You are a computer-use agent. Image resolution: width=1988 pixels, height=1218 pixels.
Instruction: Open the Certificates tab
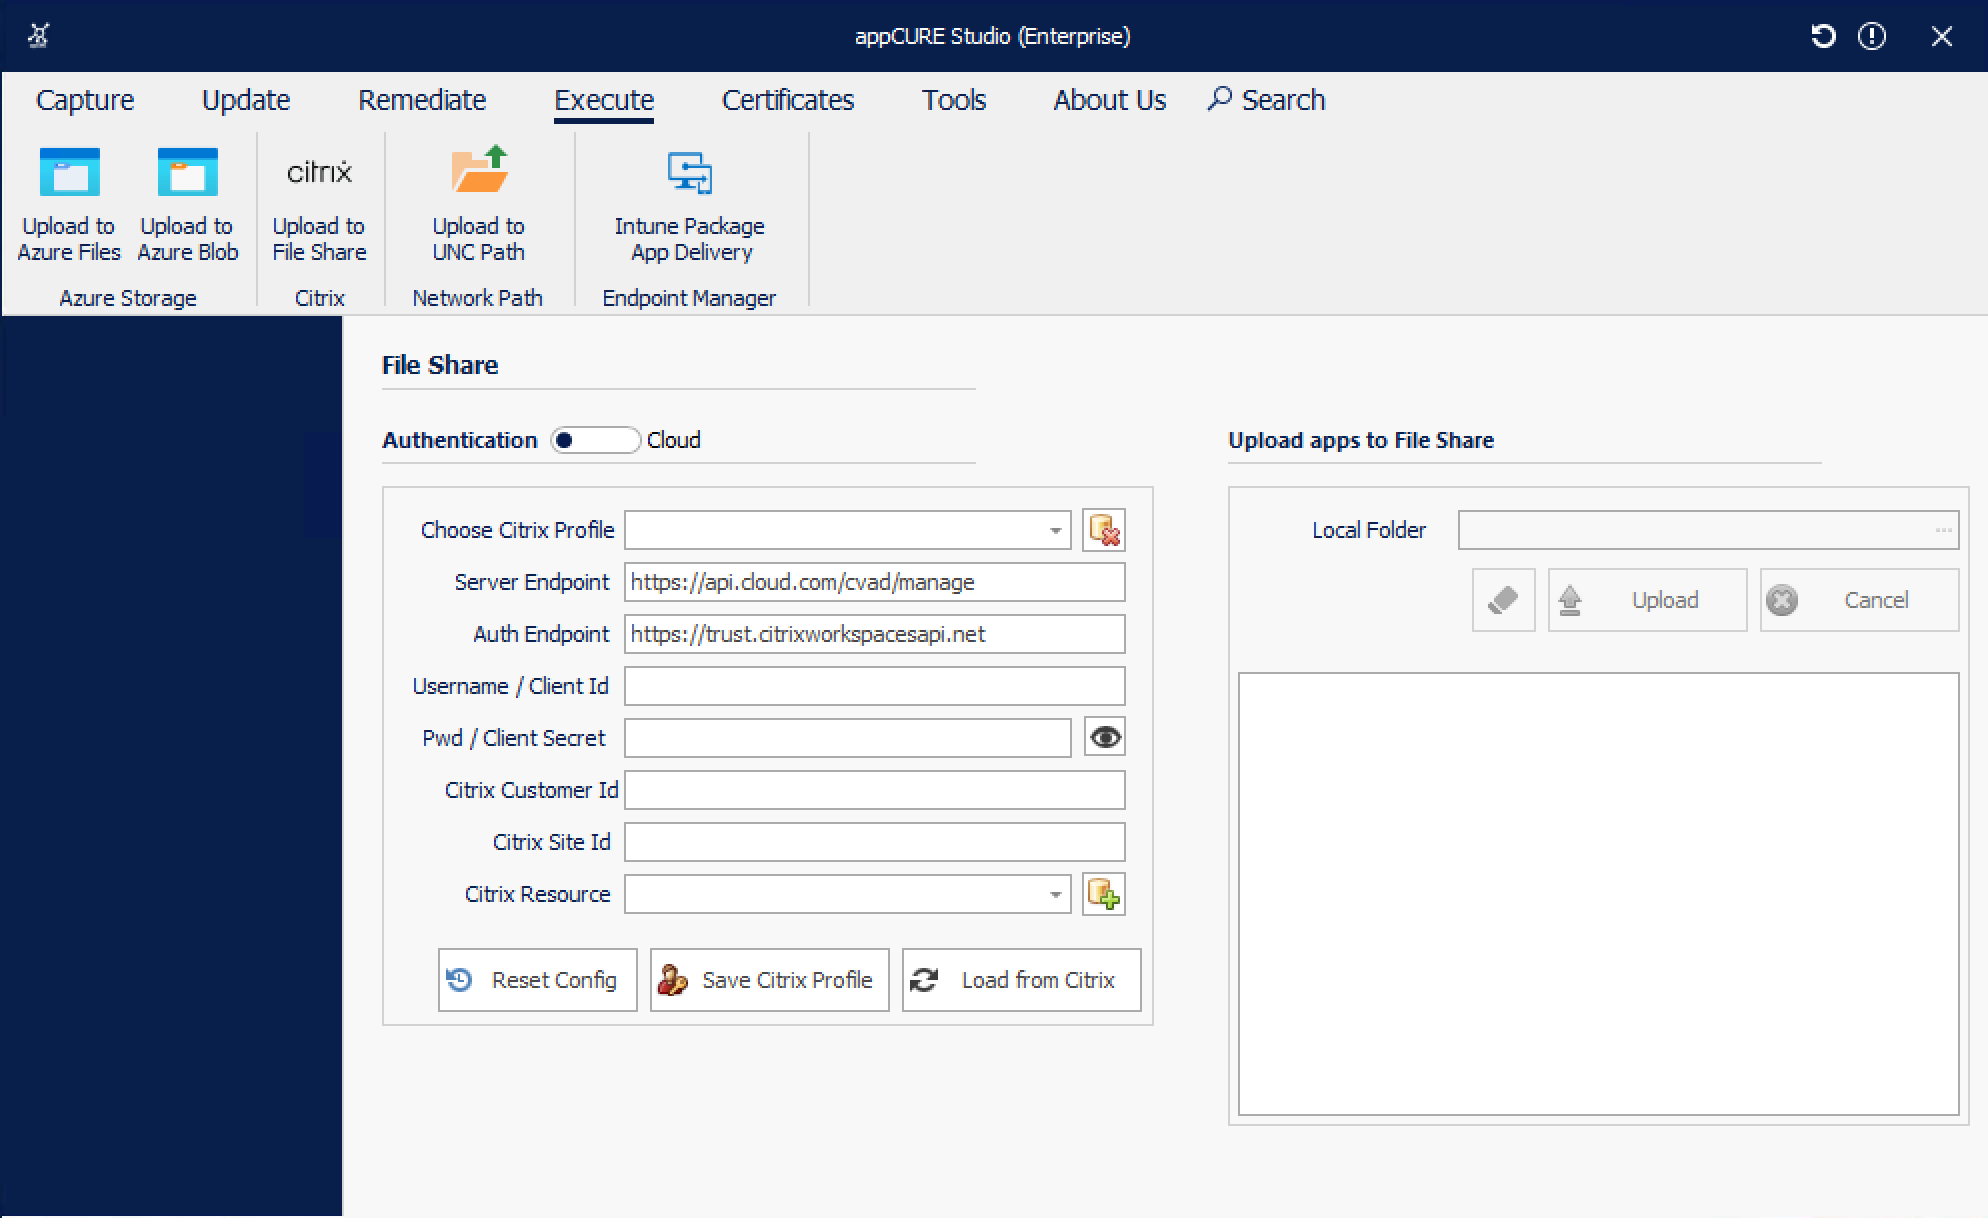pos(788,100)
